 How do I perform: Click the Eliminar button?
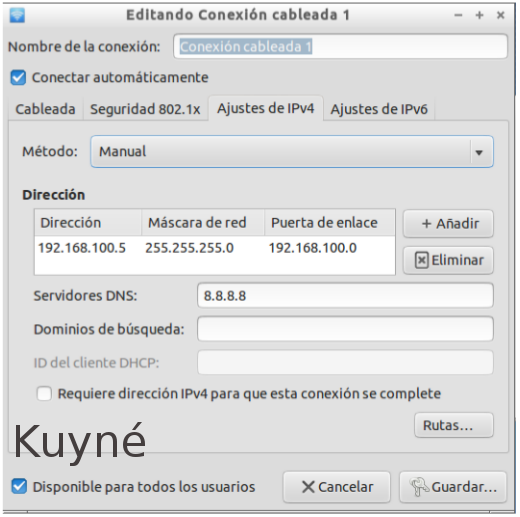coord(448,260)
